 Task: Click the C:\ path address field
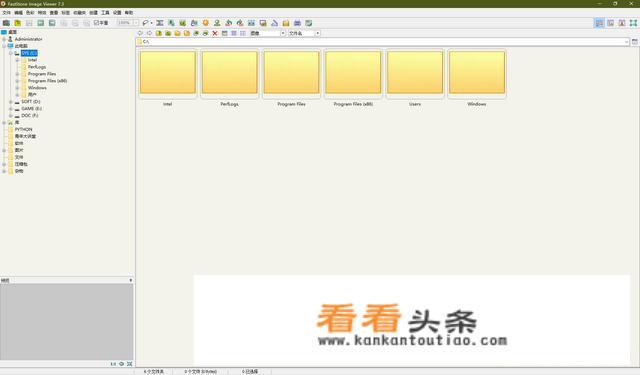tap(383, 42)
